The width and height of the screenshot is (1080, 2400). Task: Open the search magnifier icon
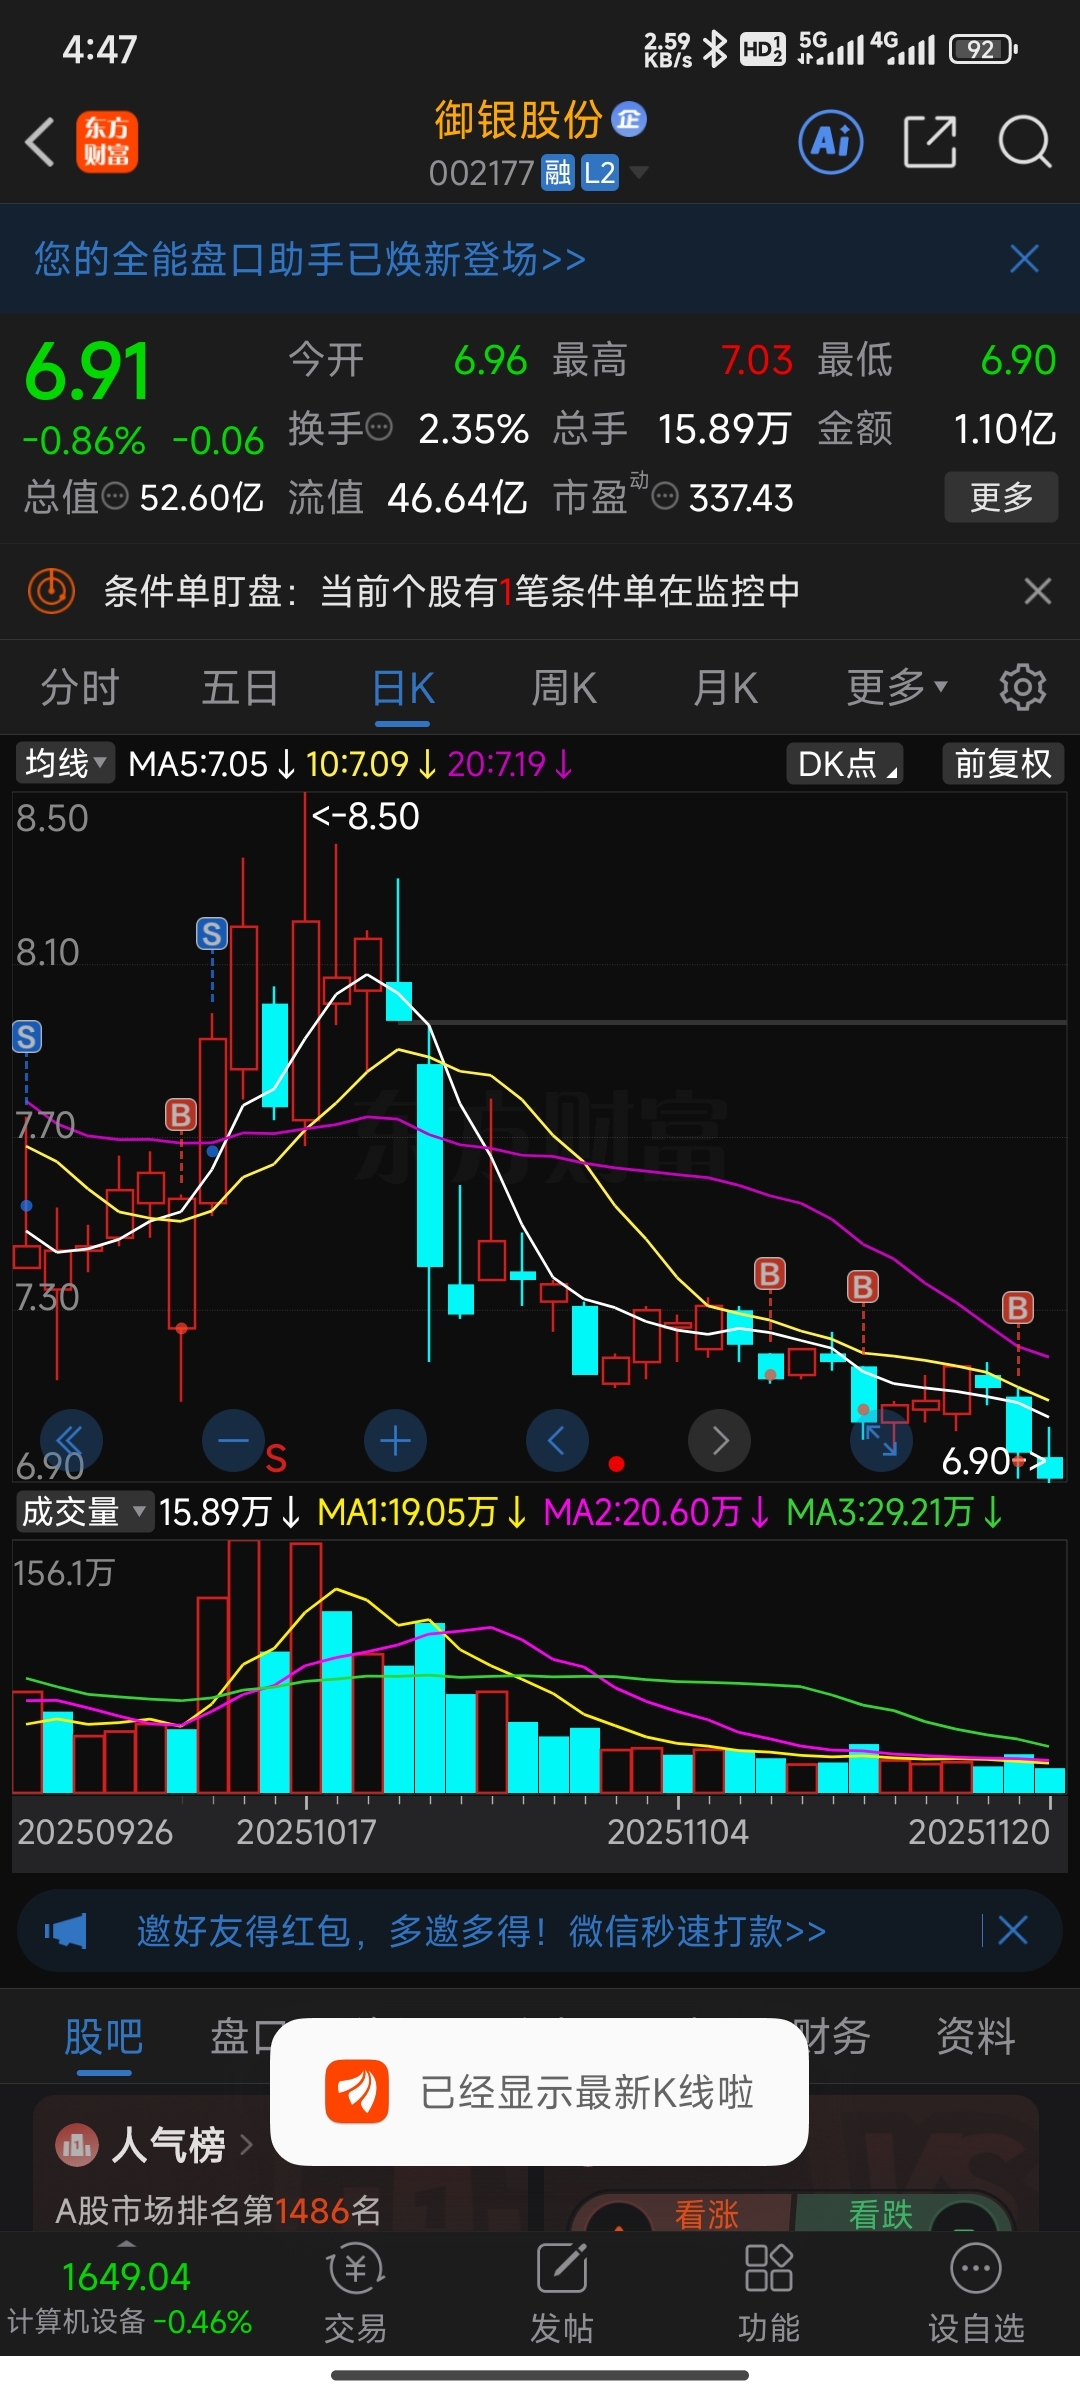click(x=1025, y=142)
